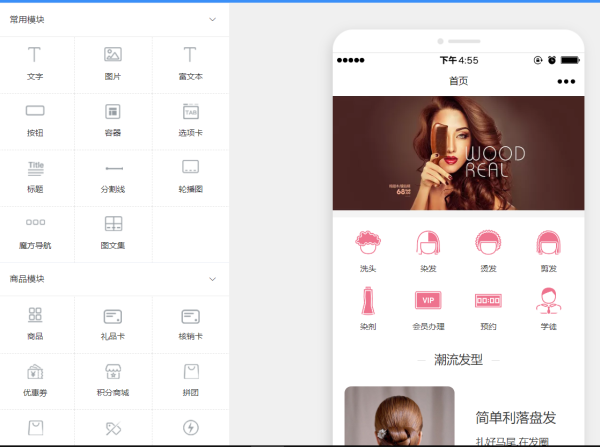Select the 魔方导航 cube navigation module

35,222
